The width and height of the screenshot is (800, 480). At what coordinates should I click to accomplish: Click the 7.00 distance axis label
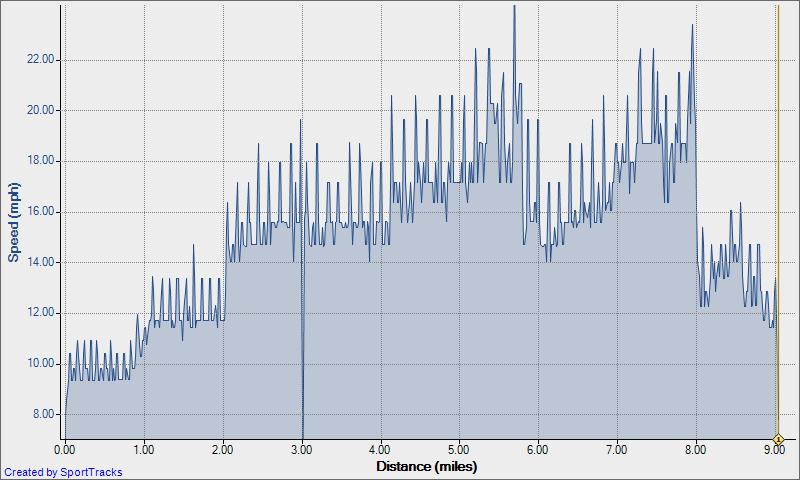[617, 450]
